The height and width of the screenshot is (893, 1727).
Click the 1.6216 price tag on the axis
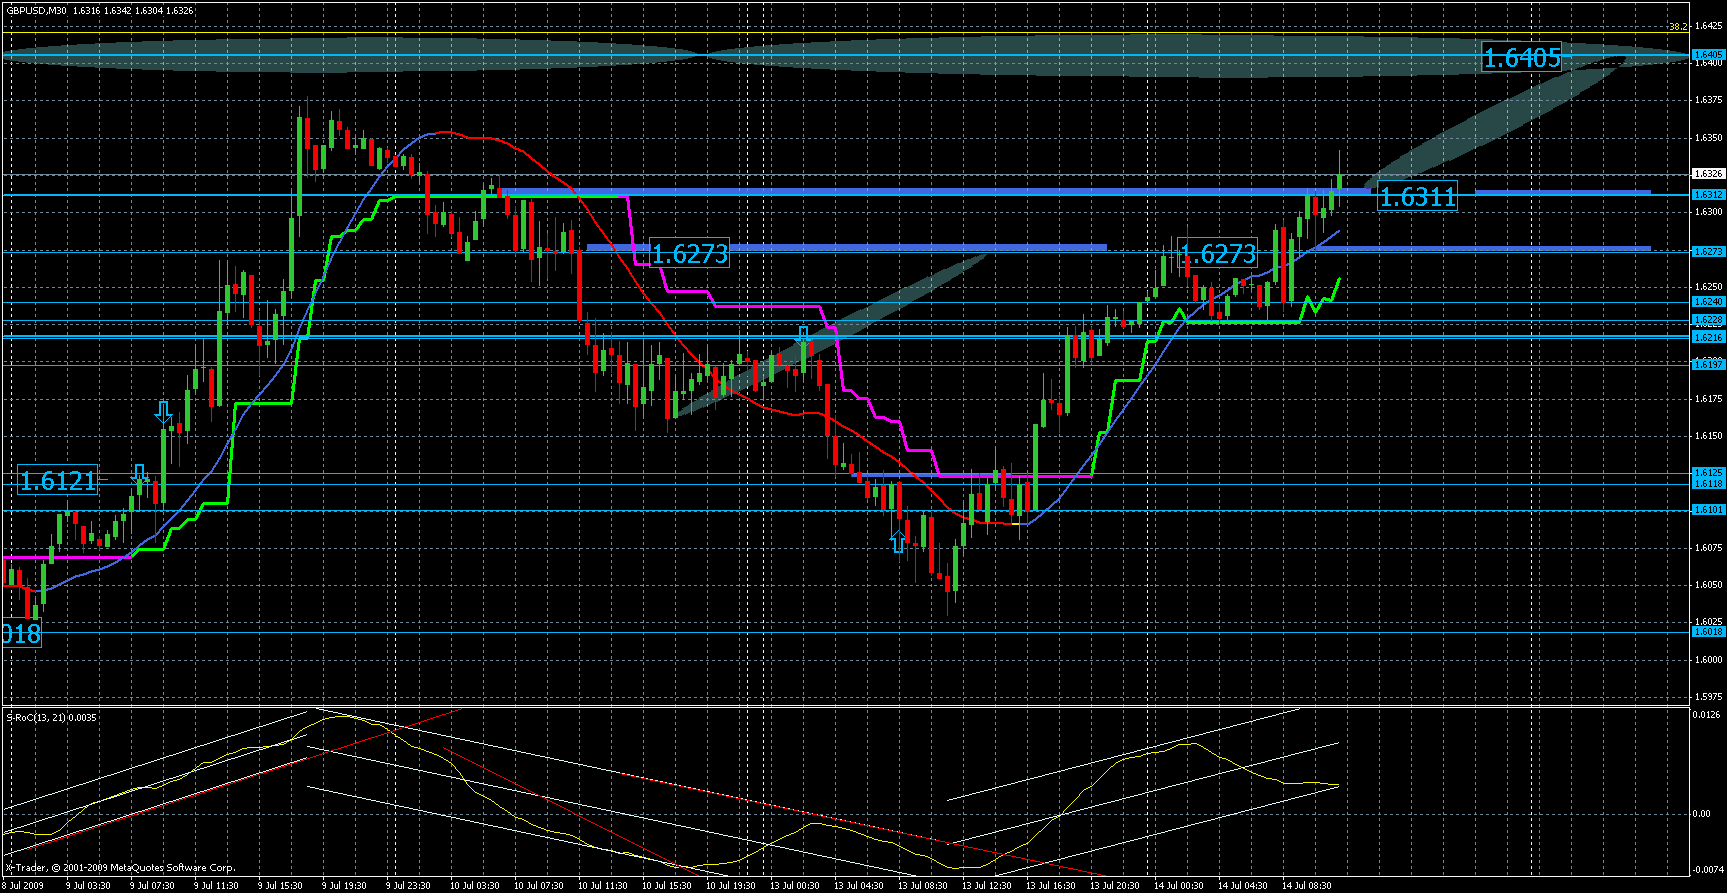(1707, 337)
